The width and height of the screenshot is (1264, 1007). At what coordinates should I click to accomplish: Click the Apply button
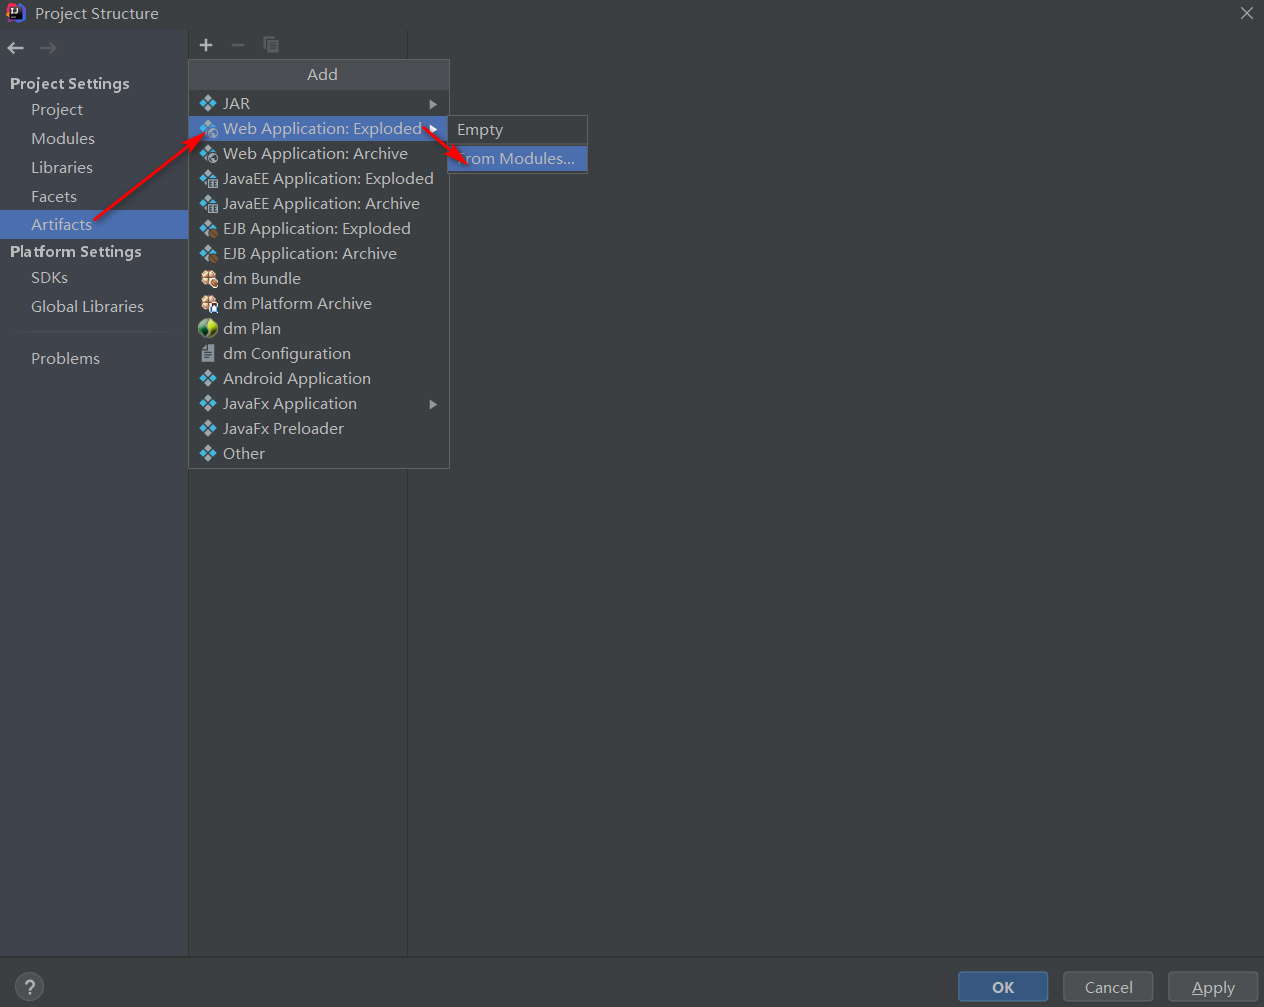(x=1213, y=987)
